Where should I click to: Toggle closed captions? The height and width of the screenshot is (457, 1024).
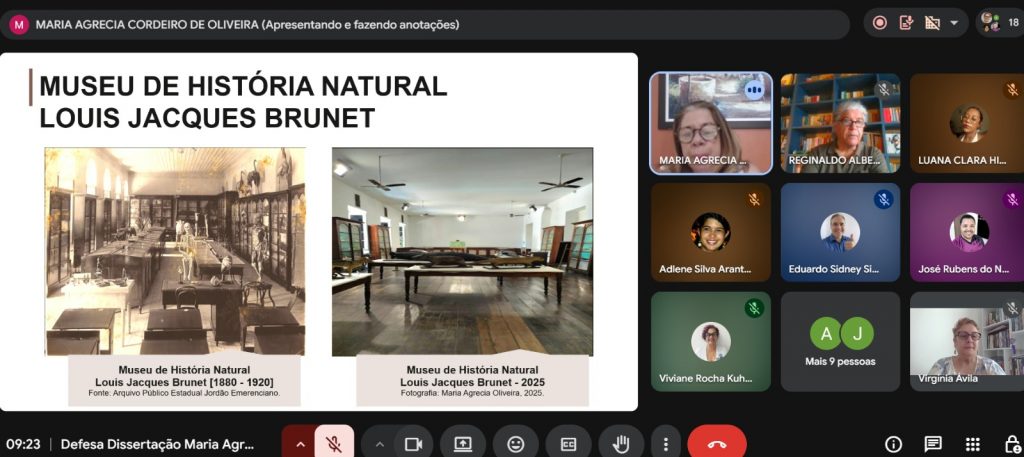pos(568,445)
